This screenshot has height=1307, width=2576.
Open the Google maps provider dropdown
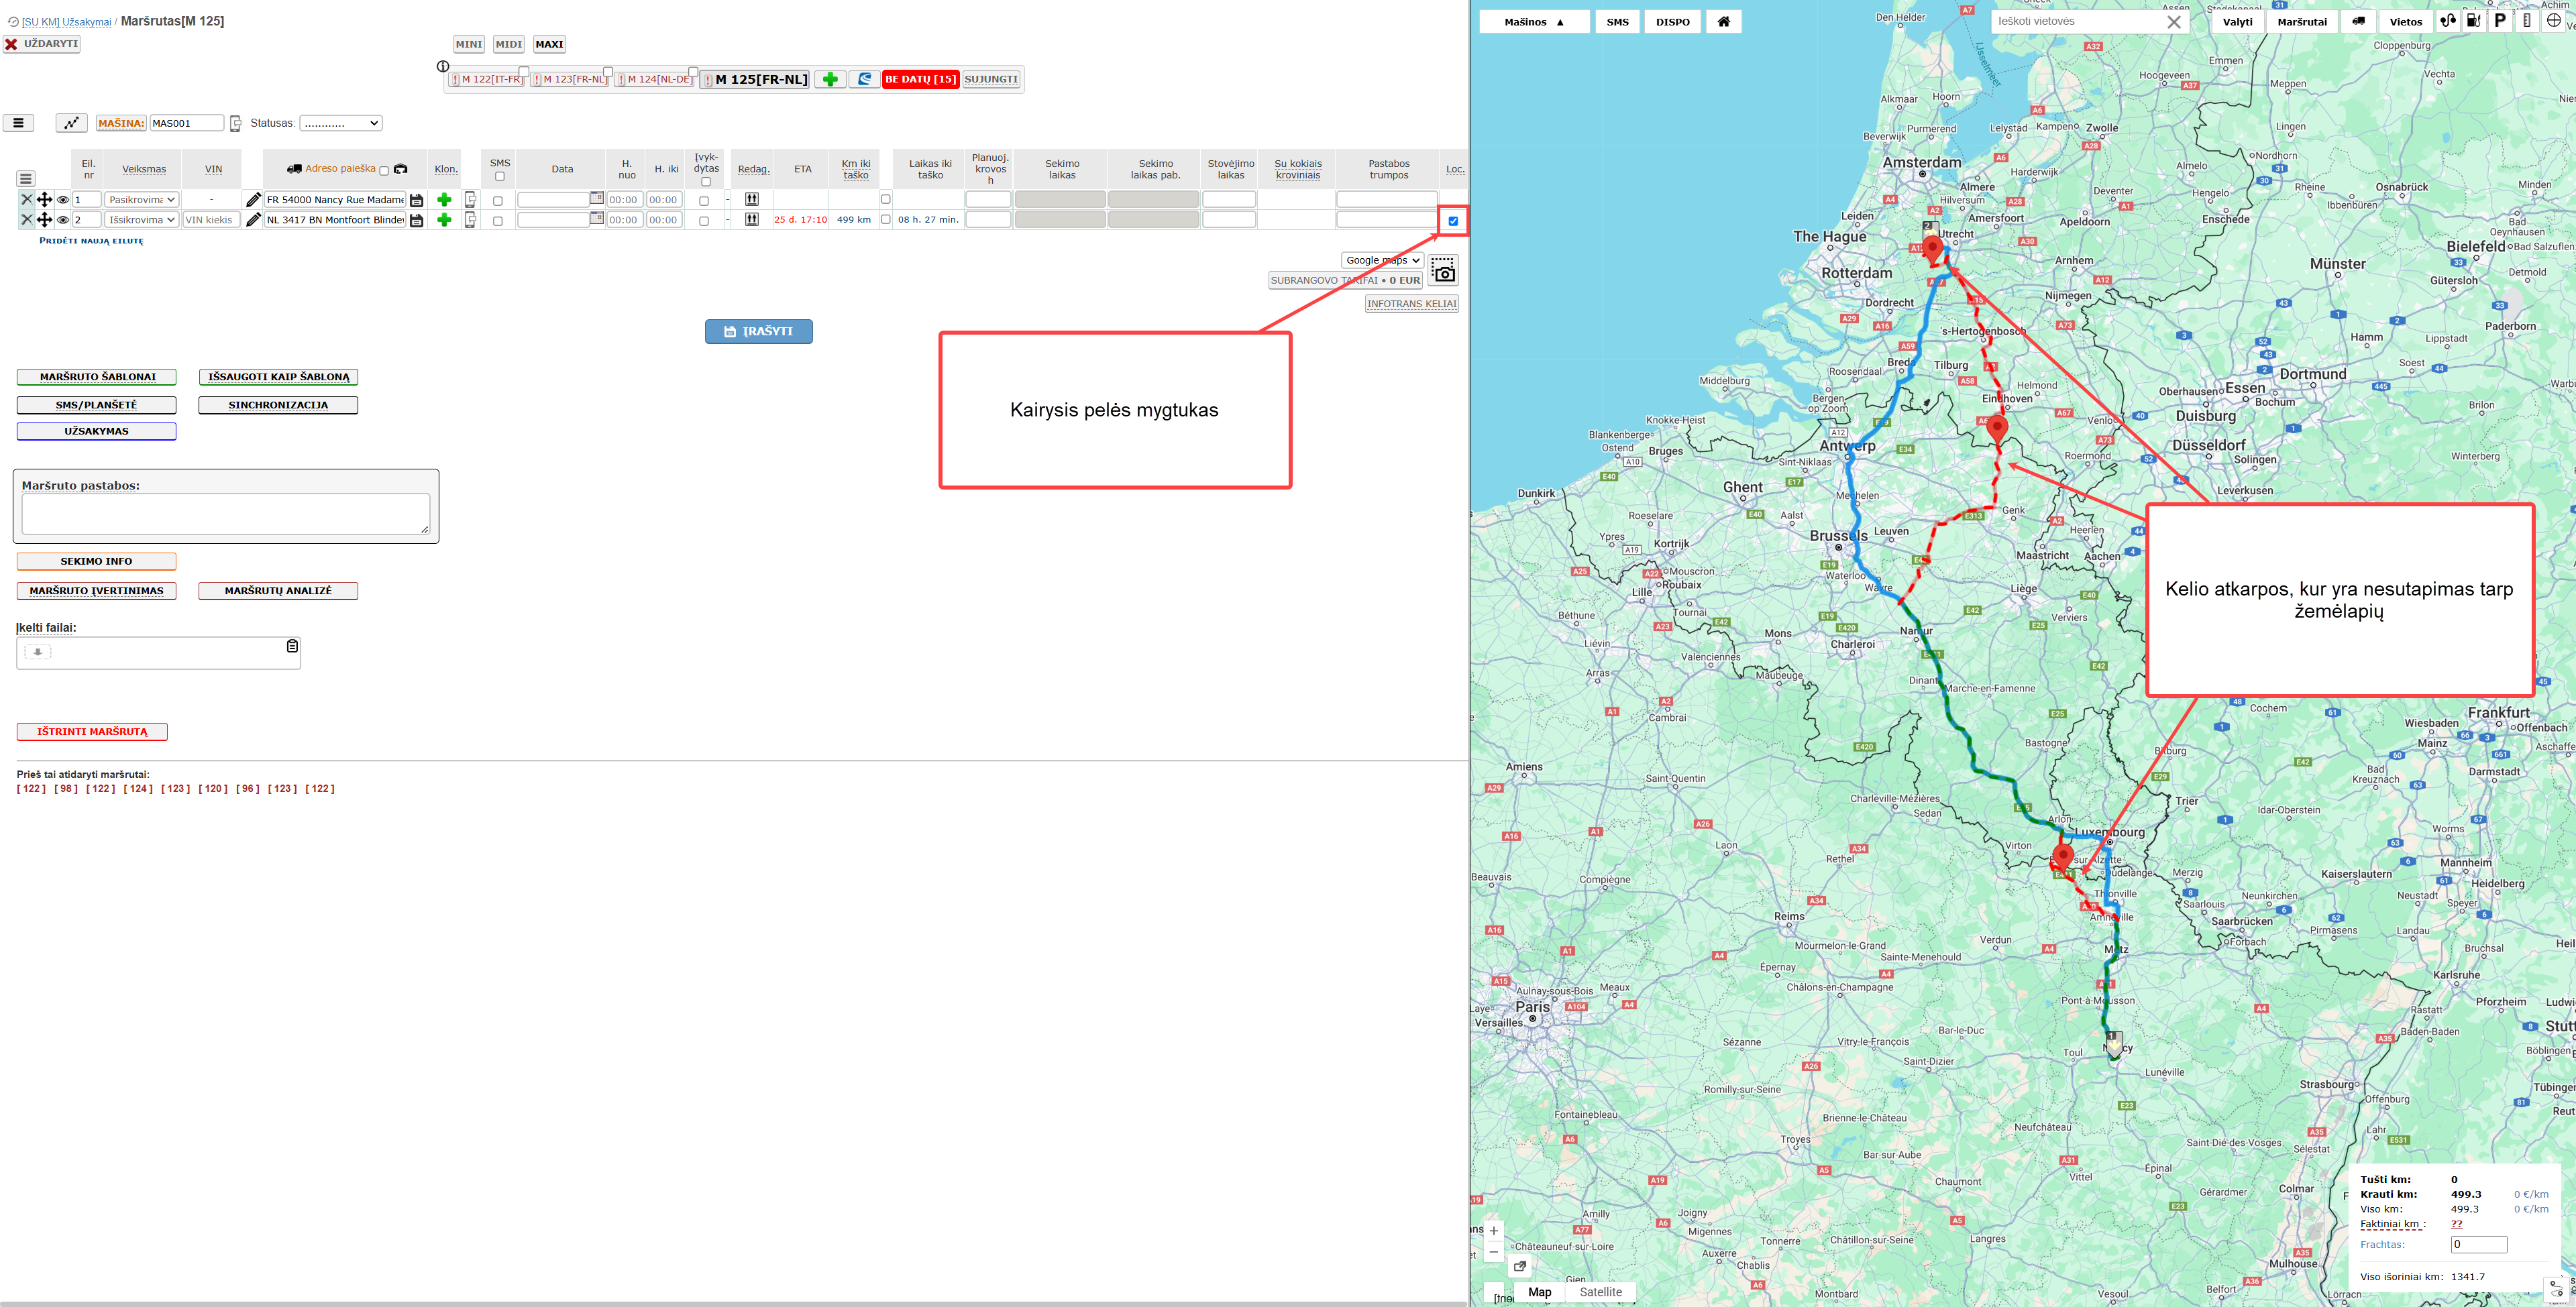[1382, 260]
